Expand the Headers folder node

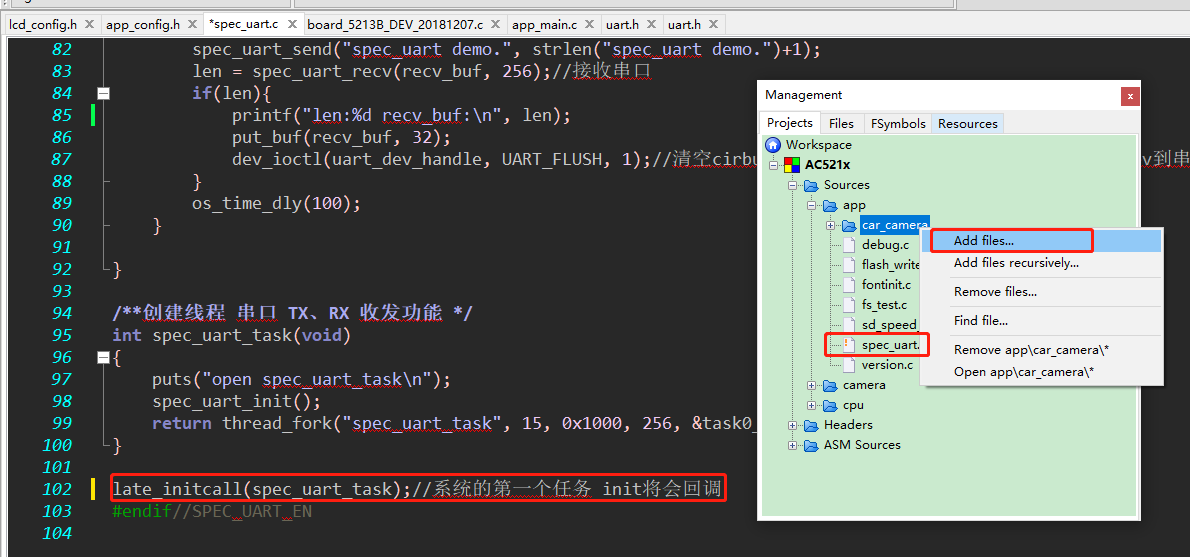792,425
